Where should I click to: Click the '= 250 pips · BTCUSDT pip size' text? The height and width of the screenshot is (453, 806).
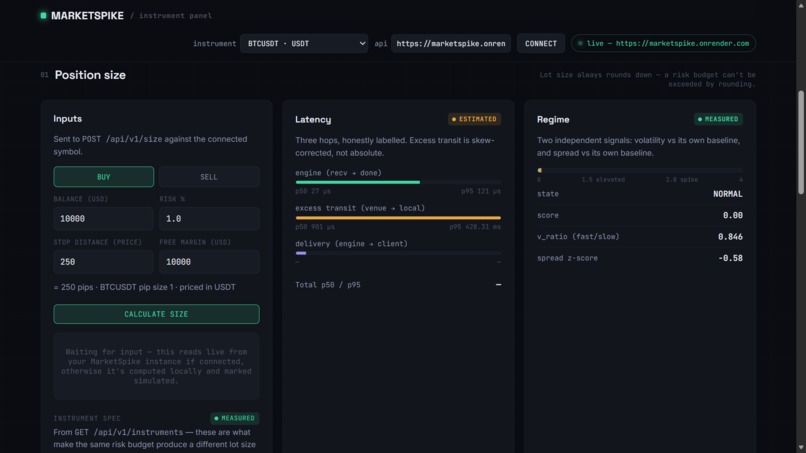coord(144,287)
